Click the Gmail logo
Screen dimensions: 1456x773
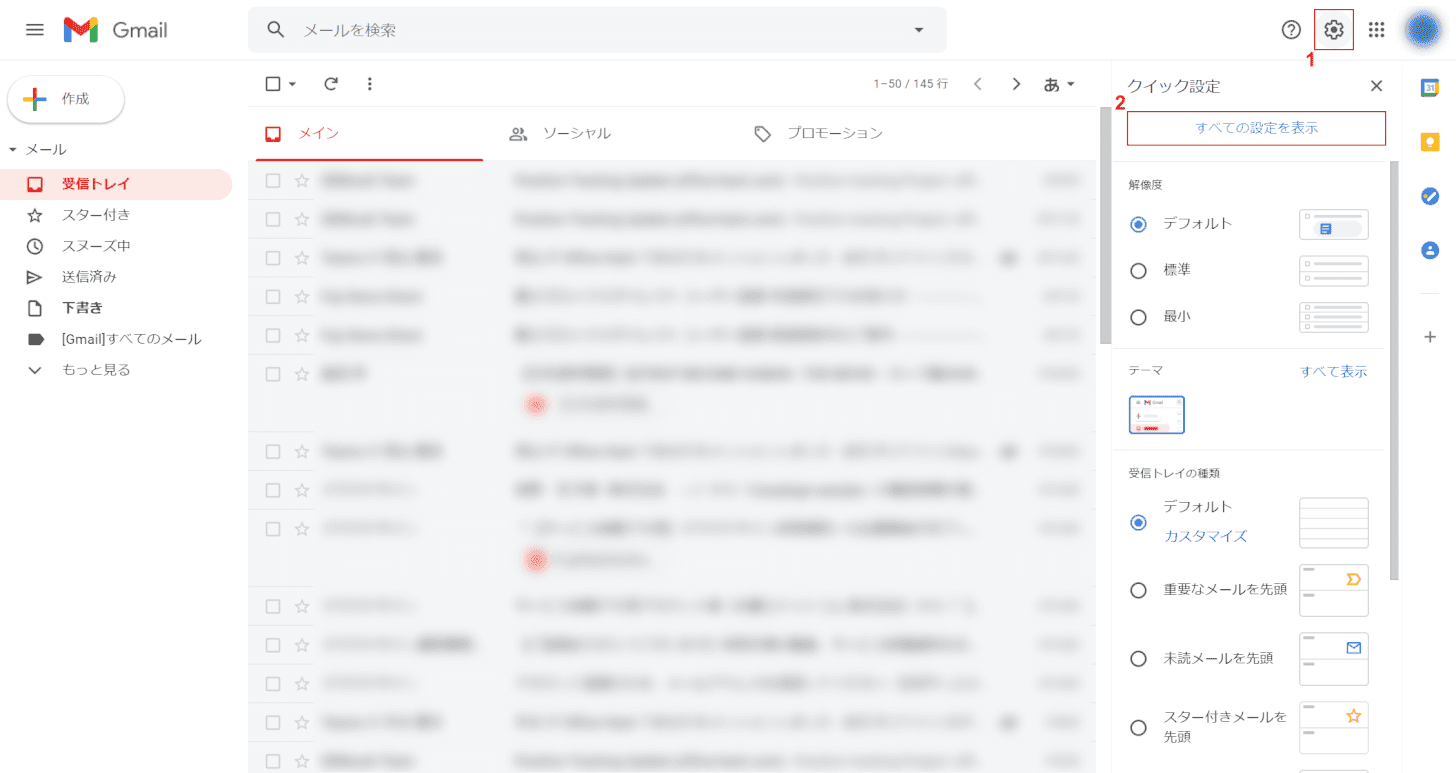tap(116, 30)
